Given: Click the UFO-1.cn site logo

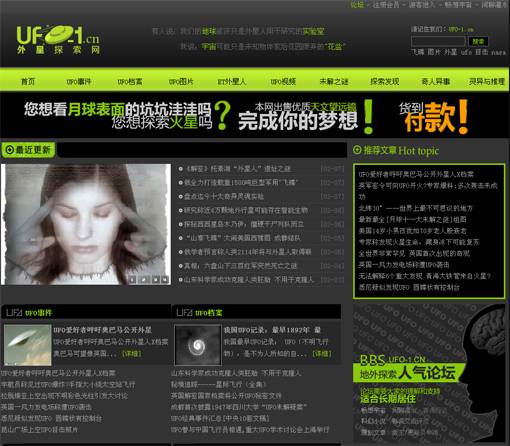Looking at the screenshot, I should tap(58, 39).
